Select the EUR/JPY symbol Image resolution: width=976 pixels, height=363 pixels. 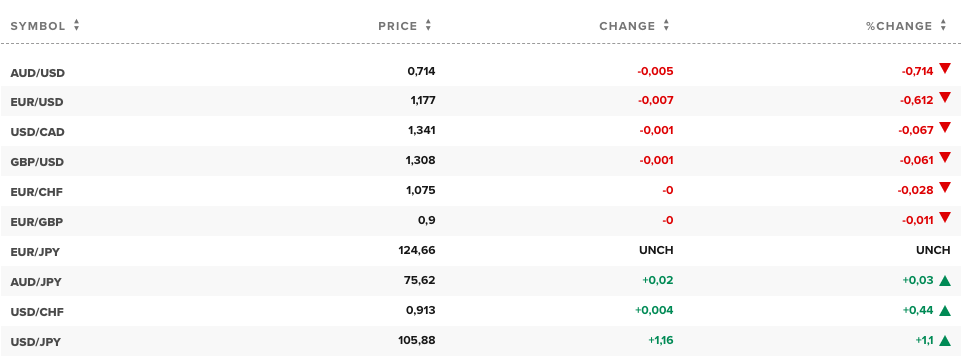(35, 252)
